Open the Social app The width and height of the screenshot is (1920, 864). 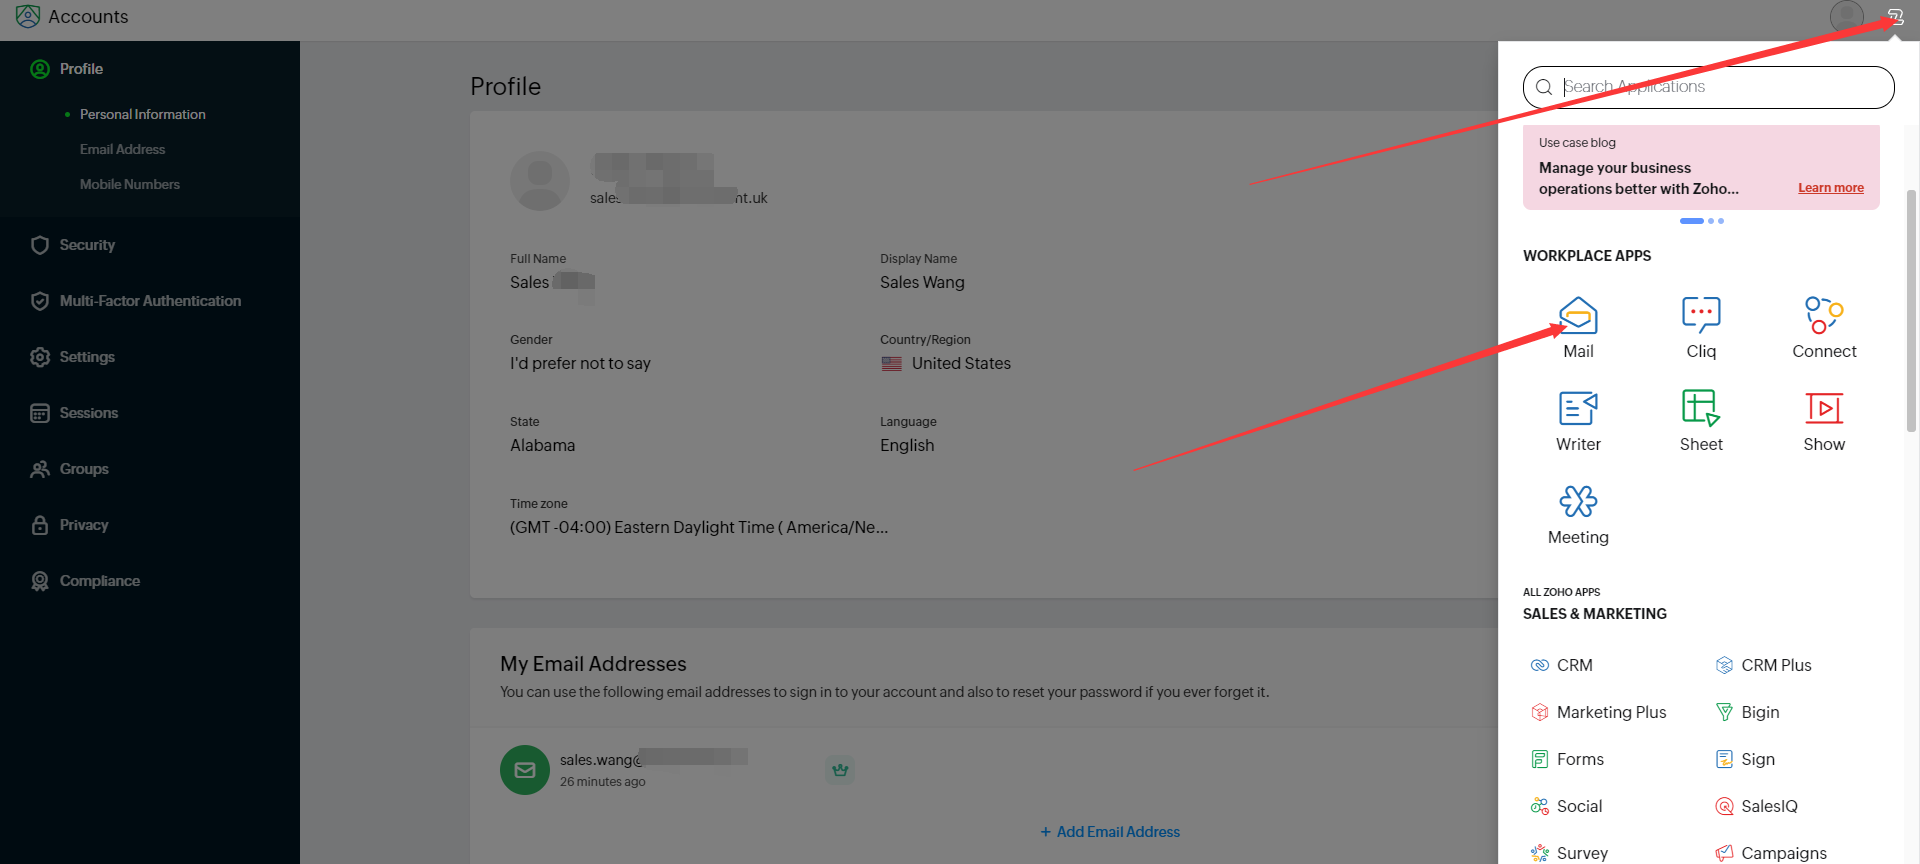coord(1566,806)
